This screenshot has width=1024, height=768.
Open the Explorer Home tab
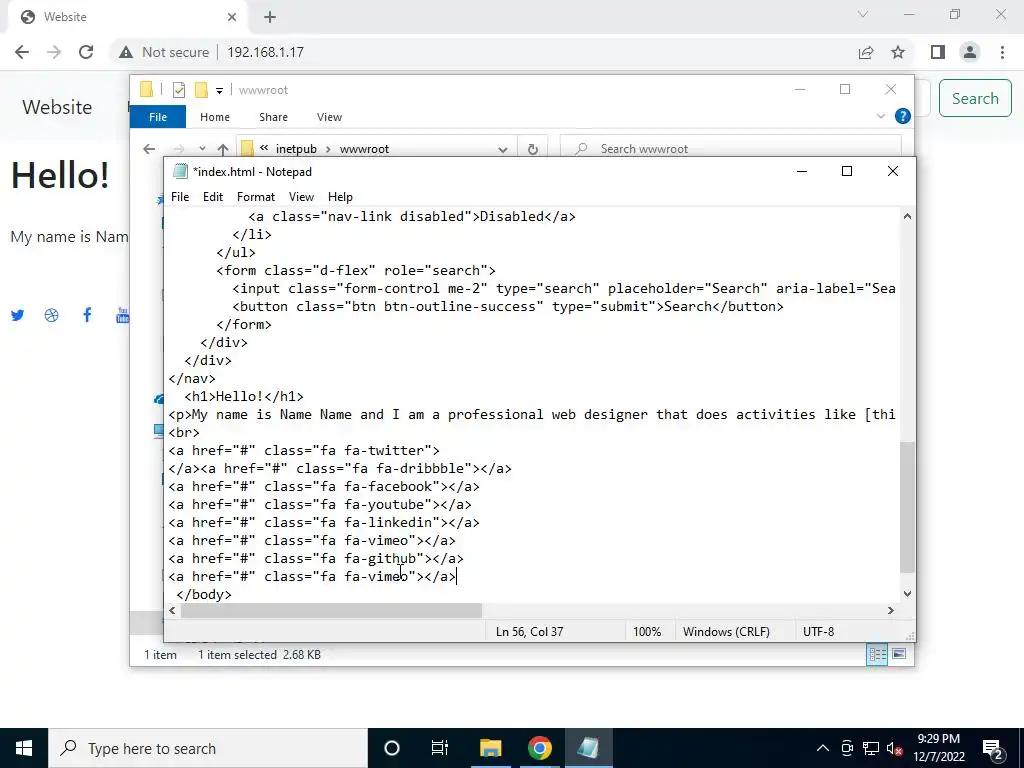click(x=215, y=117)
